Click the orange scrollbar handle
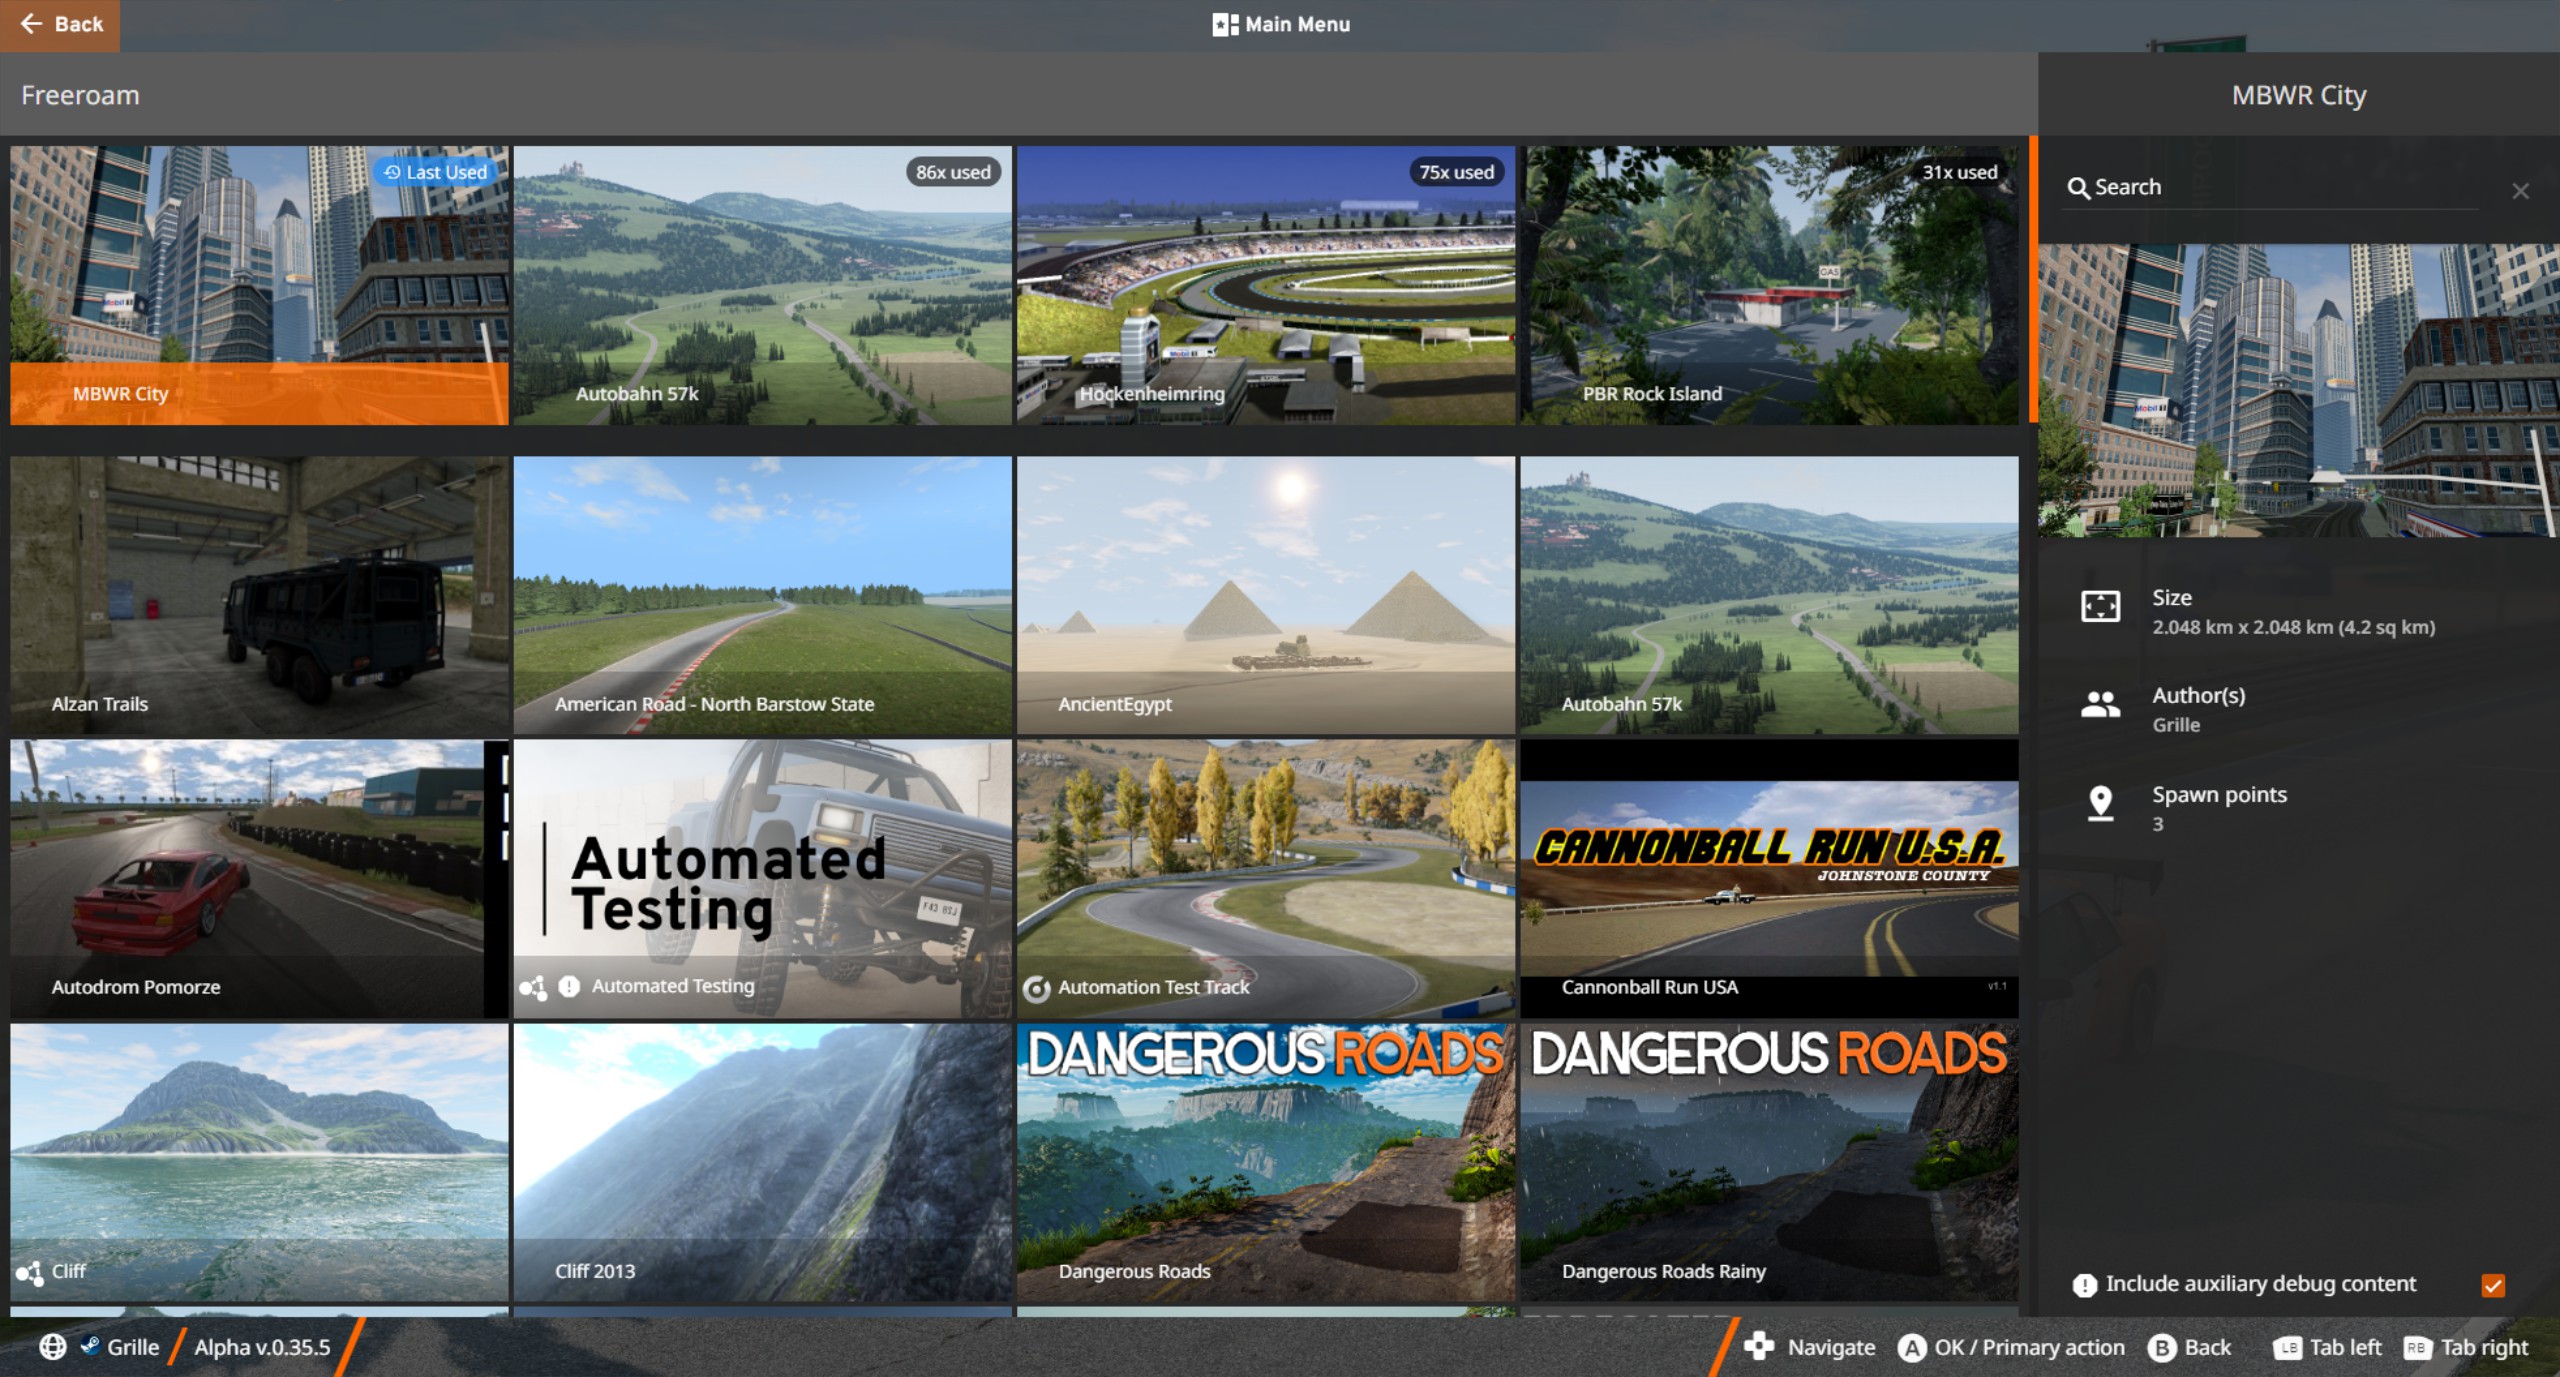 click(2033, 279)
